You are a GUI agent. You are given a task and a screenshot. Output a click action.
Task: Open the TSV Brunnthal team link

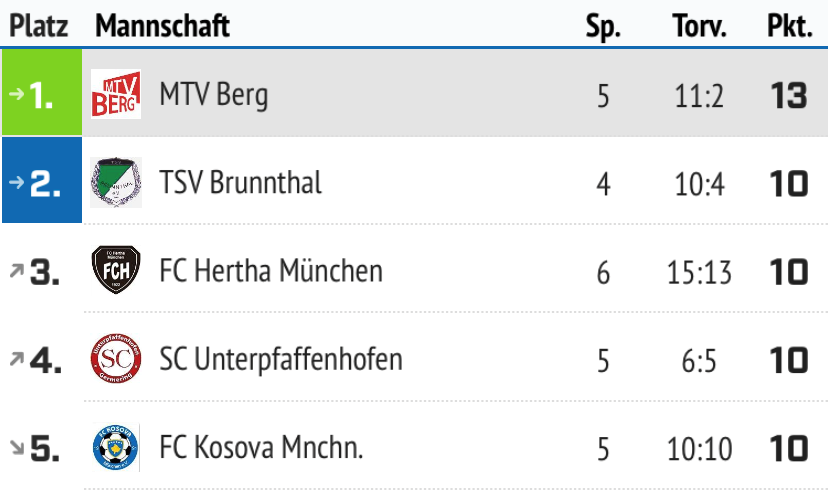pyautogui.click(x=240, y=184)
